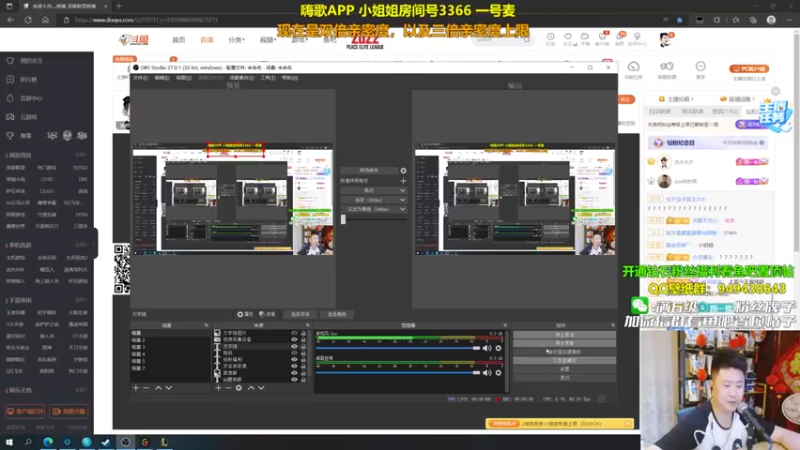Toggle visibility of fifth source row
The image size is (800, 450).
tap(294, 359)
